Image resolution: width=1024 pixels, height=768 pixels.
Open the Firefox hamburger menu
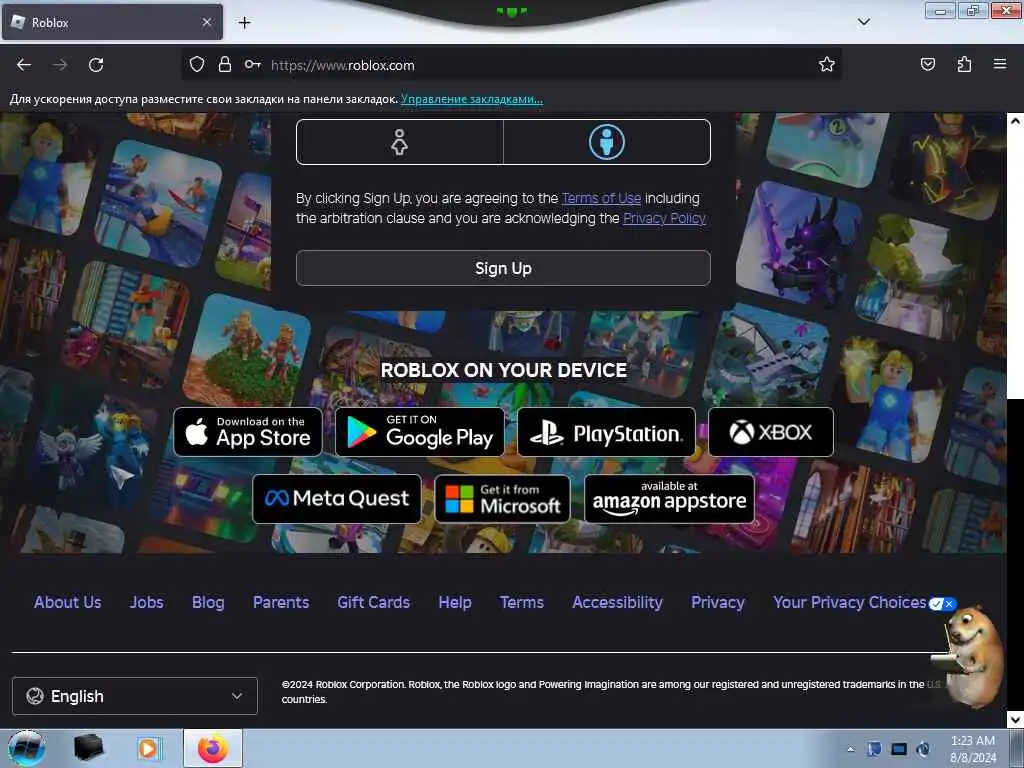(x=1000, y=64)
